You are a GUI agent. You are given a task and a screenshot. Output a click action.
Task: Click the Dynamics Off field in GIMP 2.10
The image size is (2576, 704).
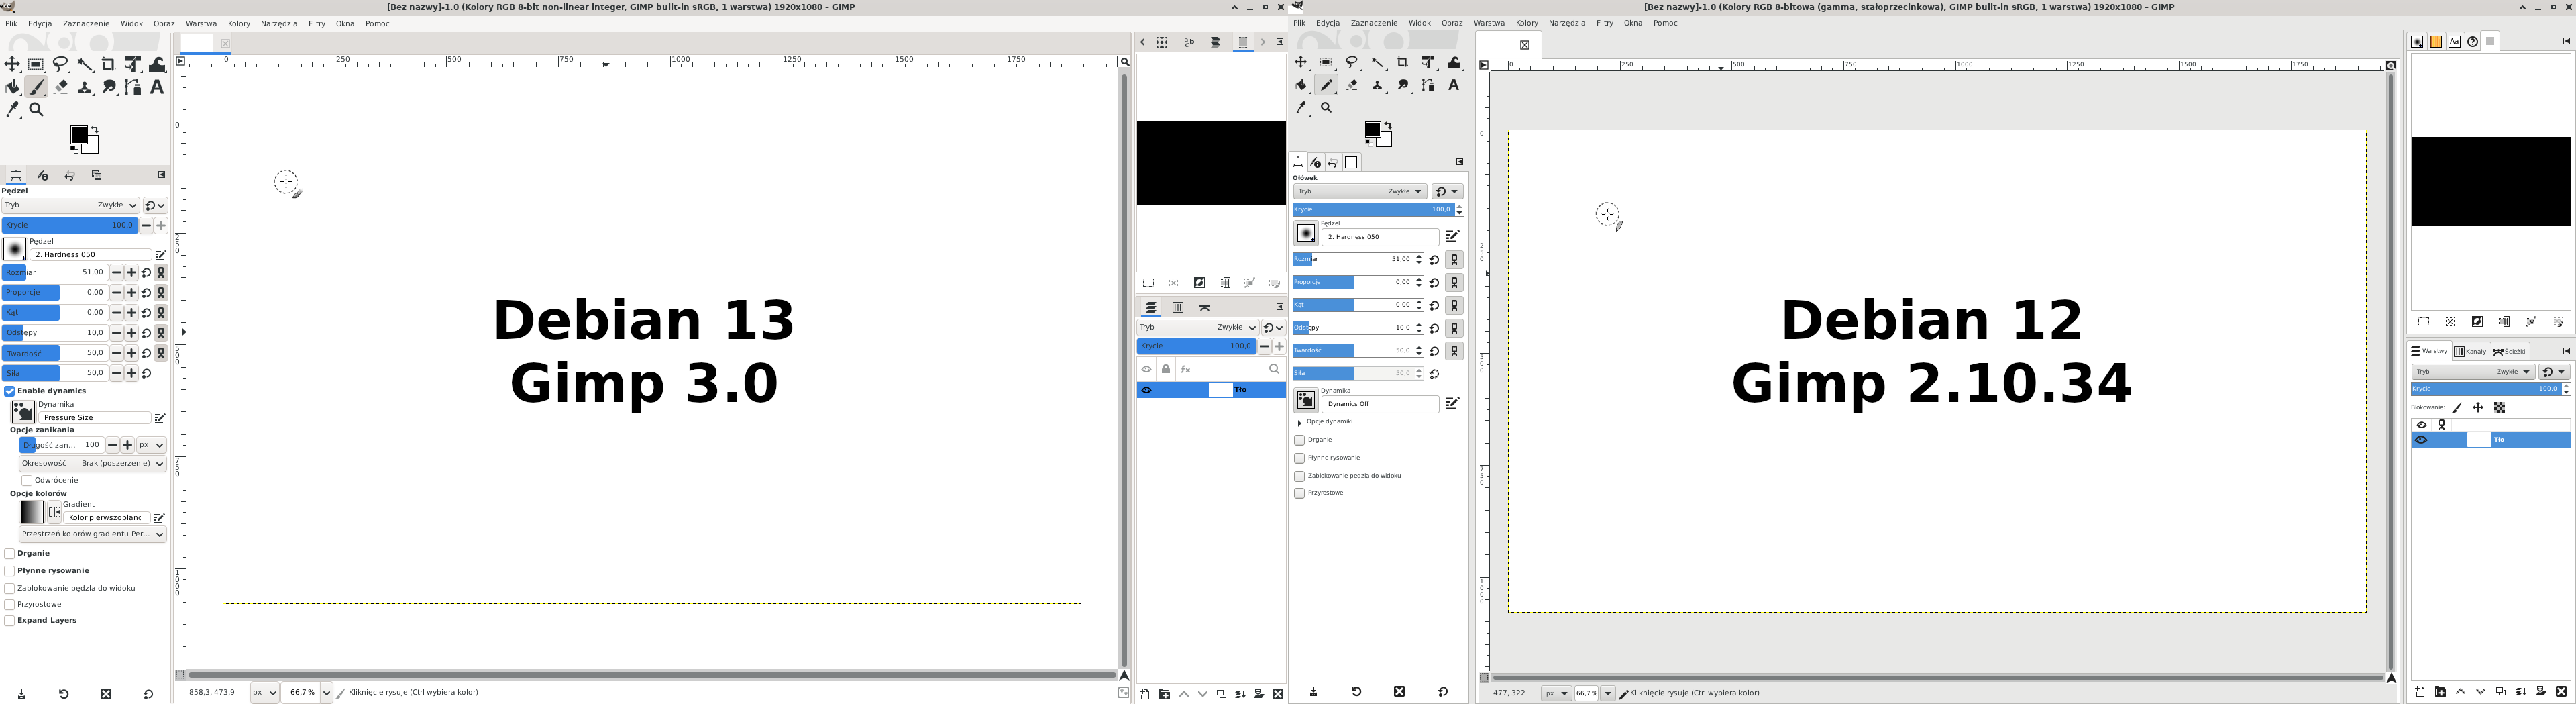pyautogui.click(x=1379, y=404)
